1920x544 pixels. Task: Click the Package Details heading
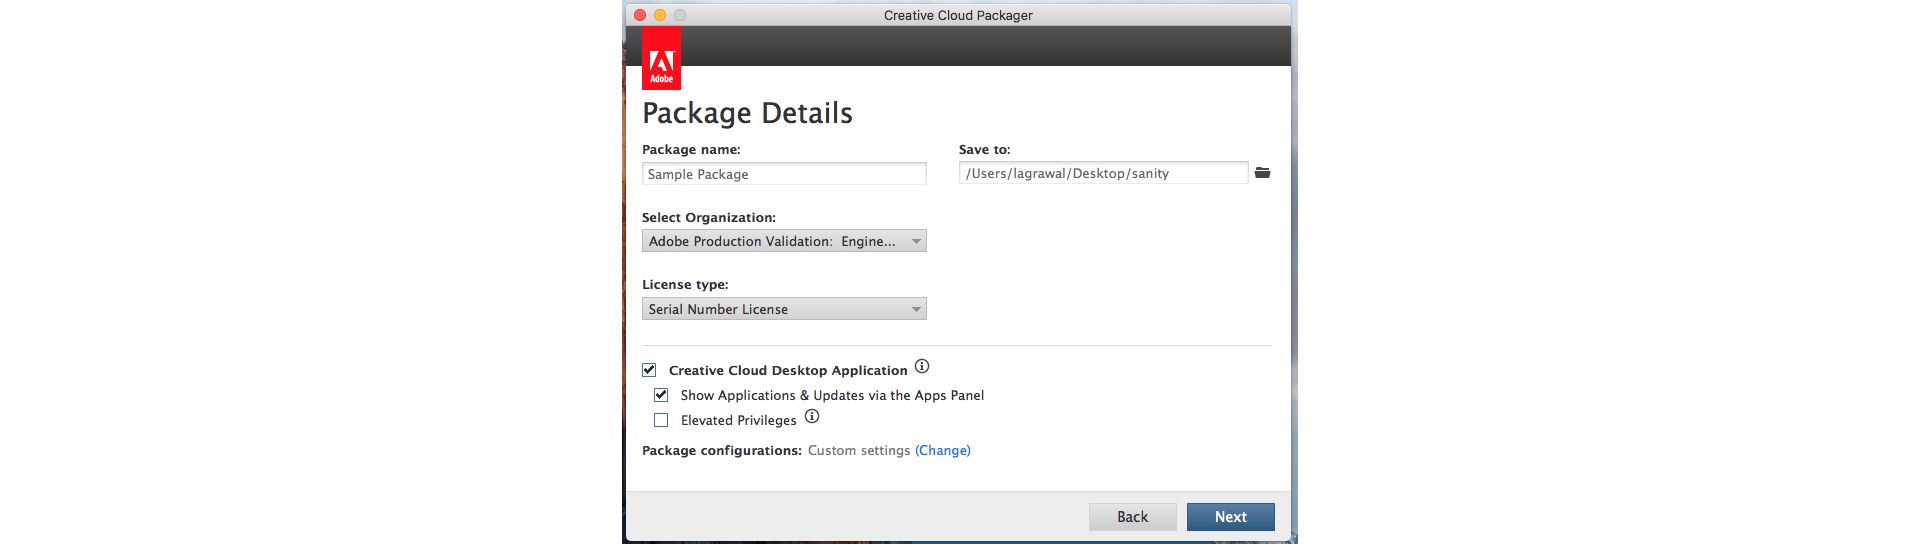[747, 113]
